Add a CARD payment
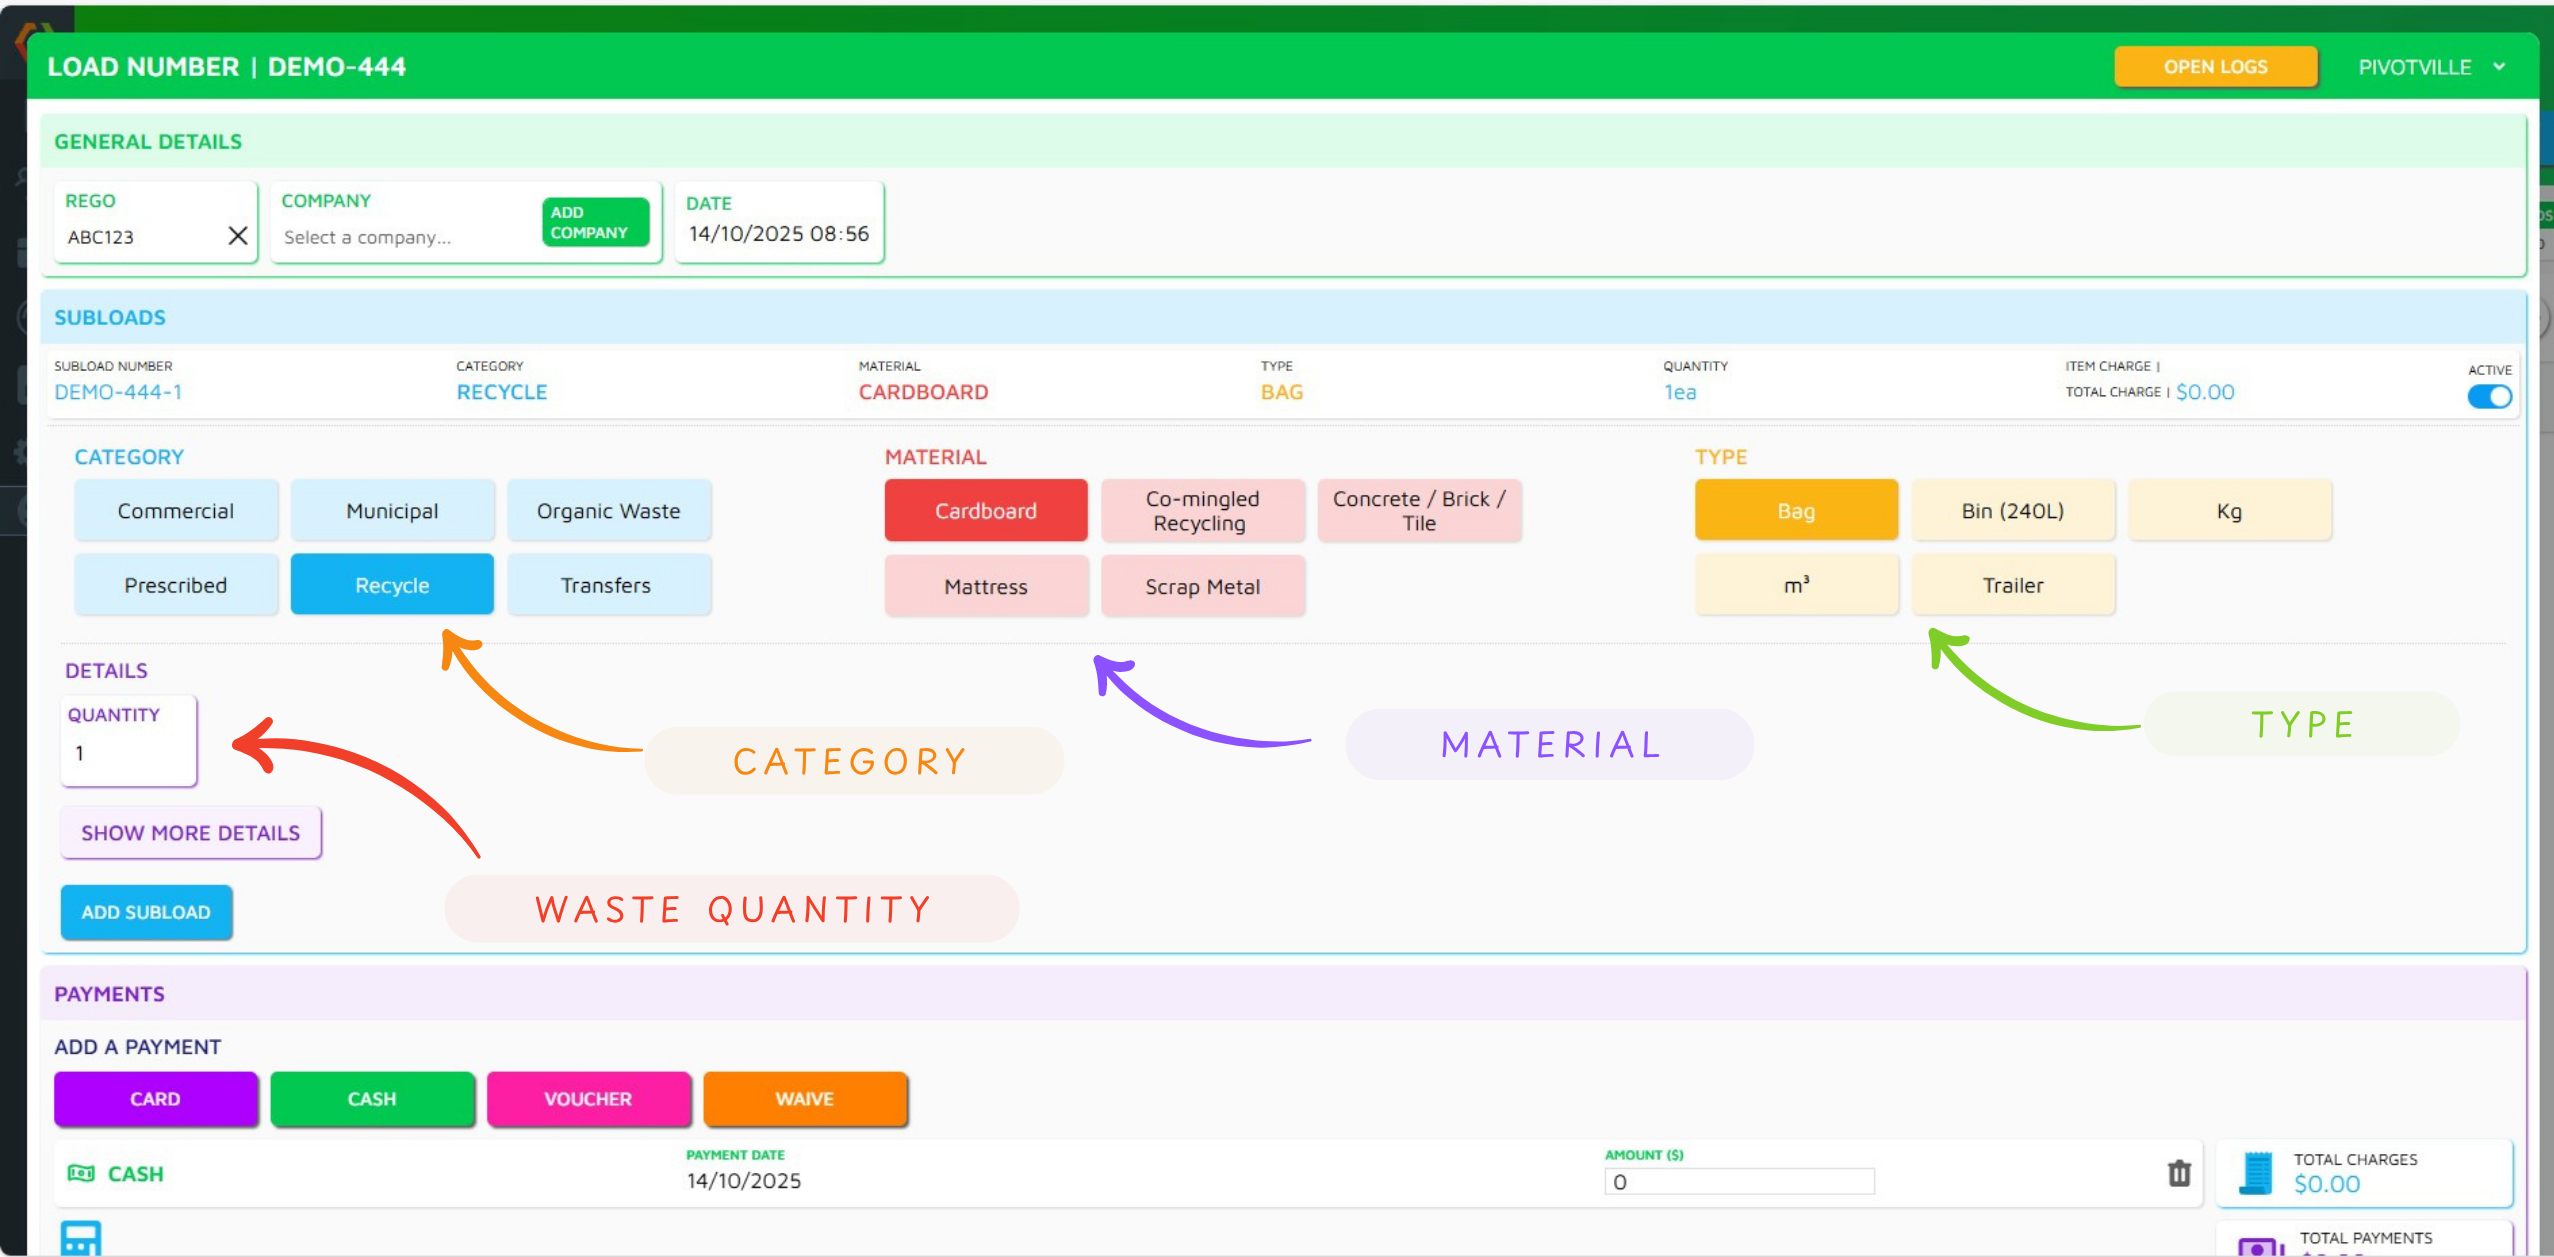Viewport: 2554px width, 1257px height. click(155, 1099)
